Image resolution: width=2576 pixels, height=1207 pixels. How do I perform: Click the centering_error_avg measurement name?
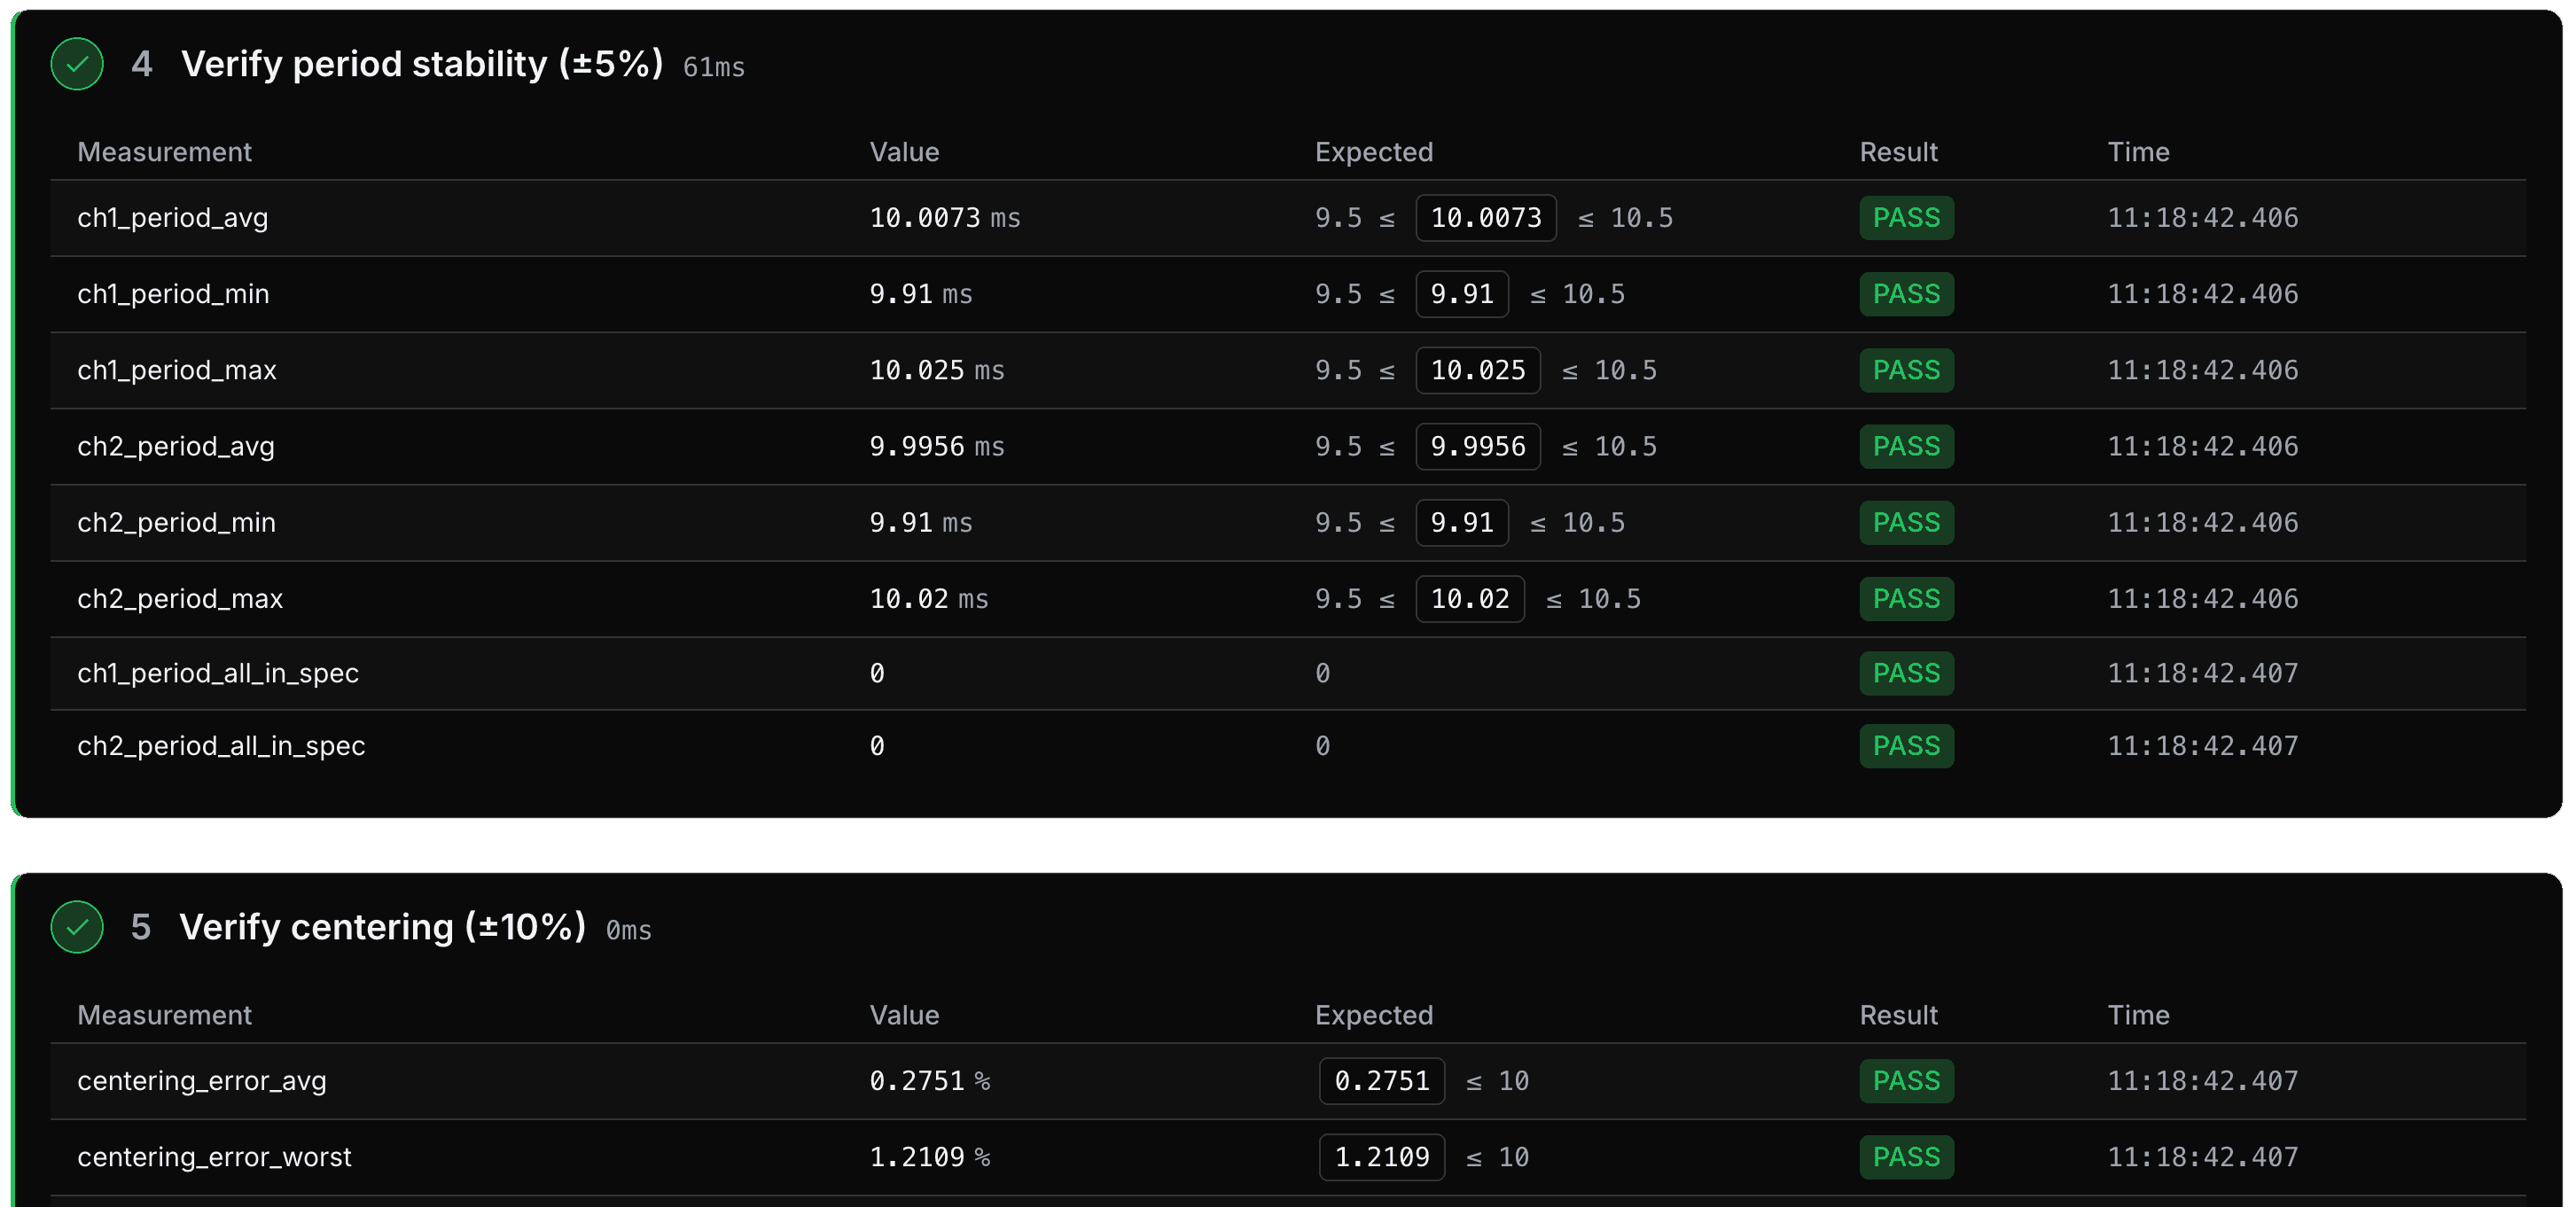(202, 1081)
